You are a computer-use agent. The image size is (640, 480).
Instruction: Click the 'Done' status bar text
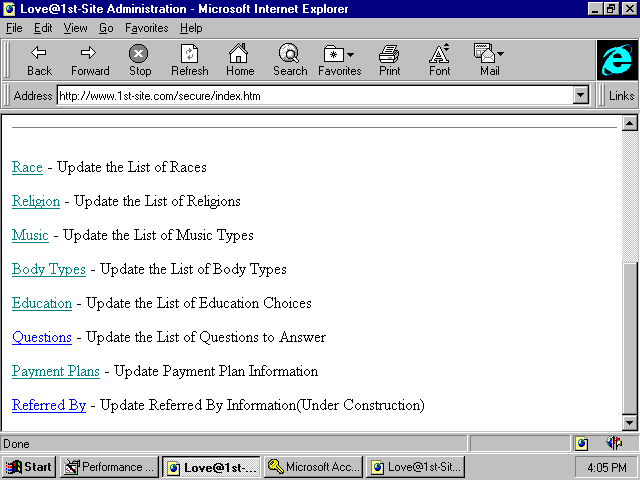tap(16, 444)
